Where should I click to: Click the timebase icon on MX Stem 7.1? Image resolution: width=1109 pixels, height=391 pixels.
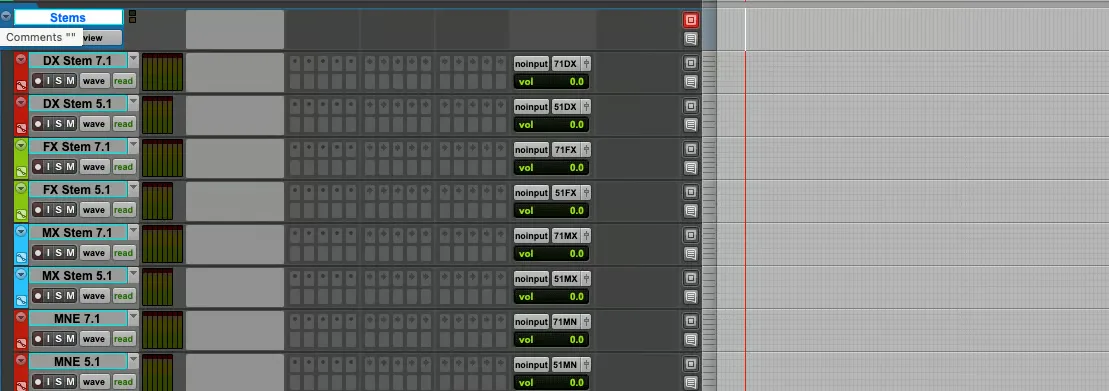tap(21, 257)
